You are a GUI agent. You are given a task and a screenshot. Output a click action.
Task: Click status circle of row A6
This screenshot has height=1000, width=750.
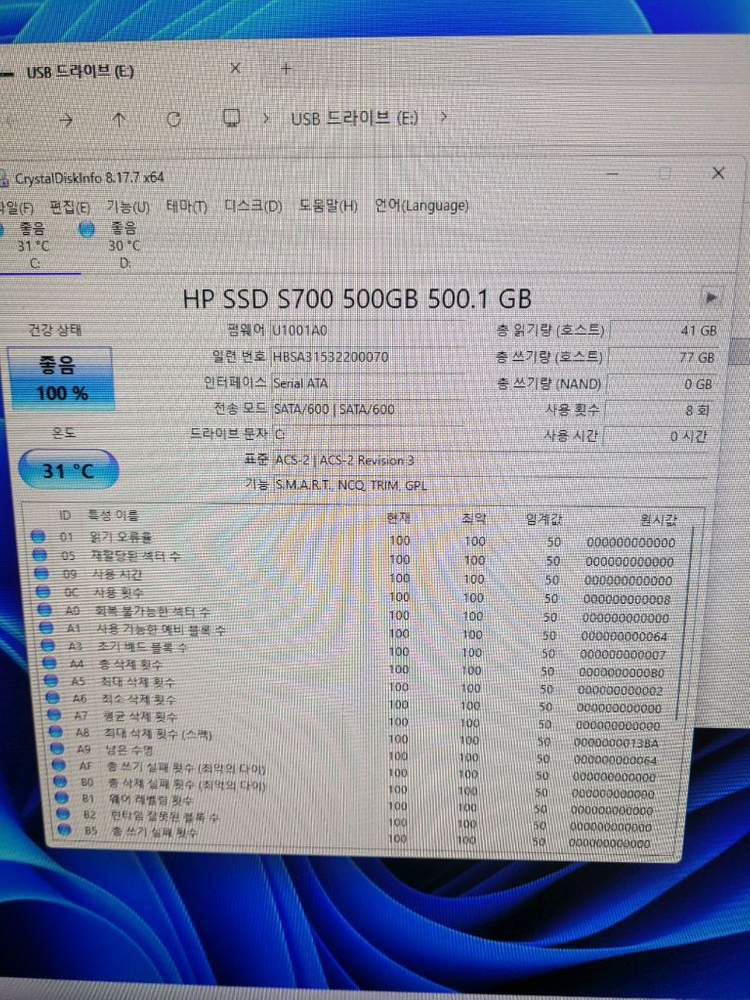point(53,698)
